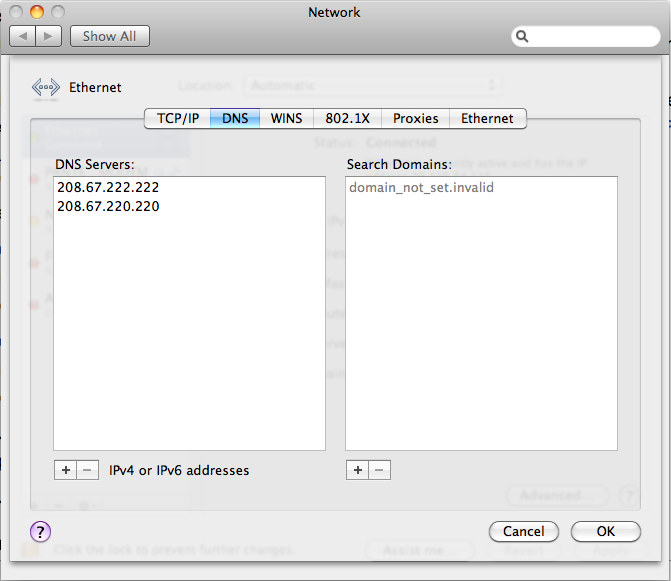Image resolution: width=671 pixels, height=581 pixels.
Task: Select the domain_not_set.invalid search domain
Action: 481,187
